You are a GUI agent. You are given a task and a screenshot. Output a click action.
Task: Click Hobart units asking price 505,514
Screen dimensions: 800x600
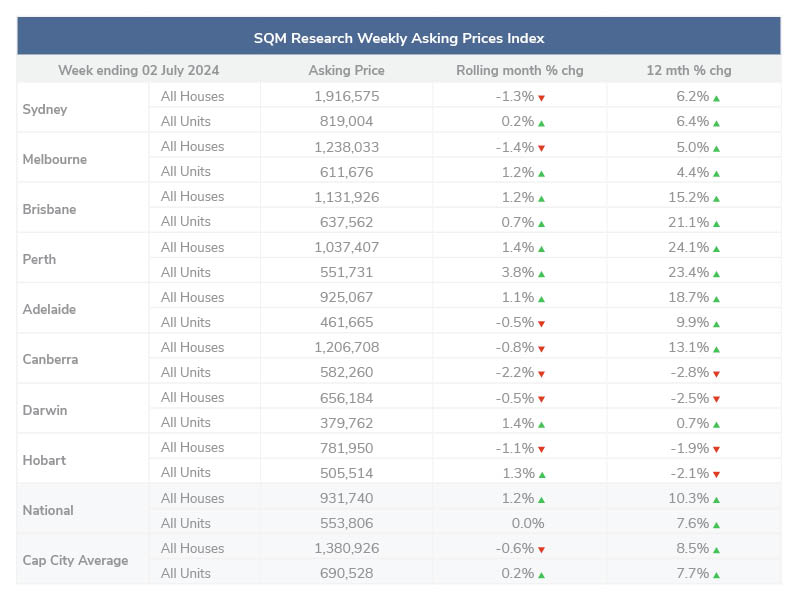[x=346, y=473]
